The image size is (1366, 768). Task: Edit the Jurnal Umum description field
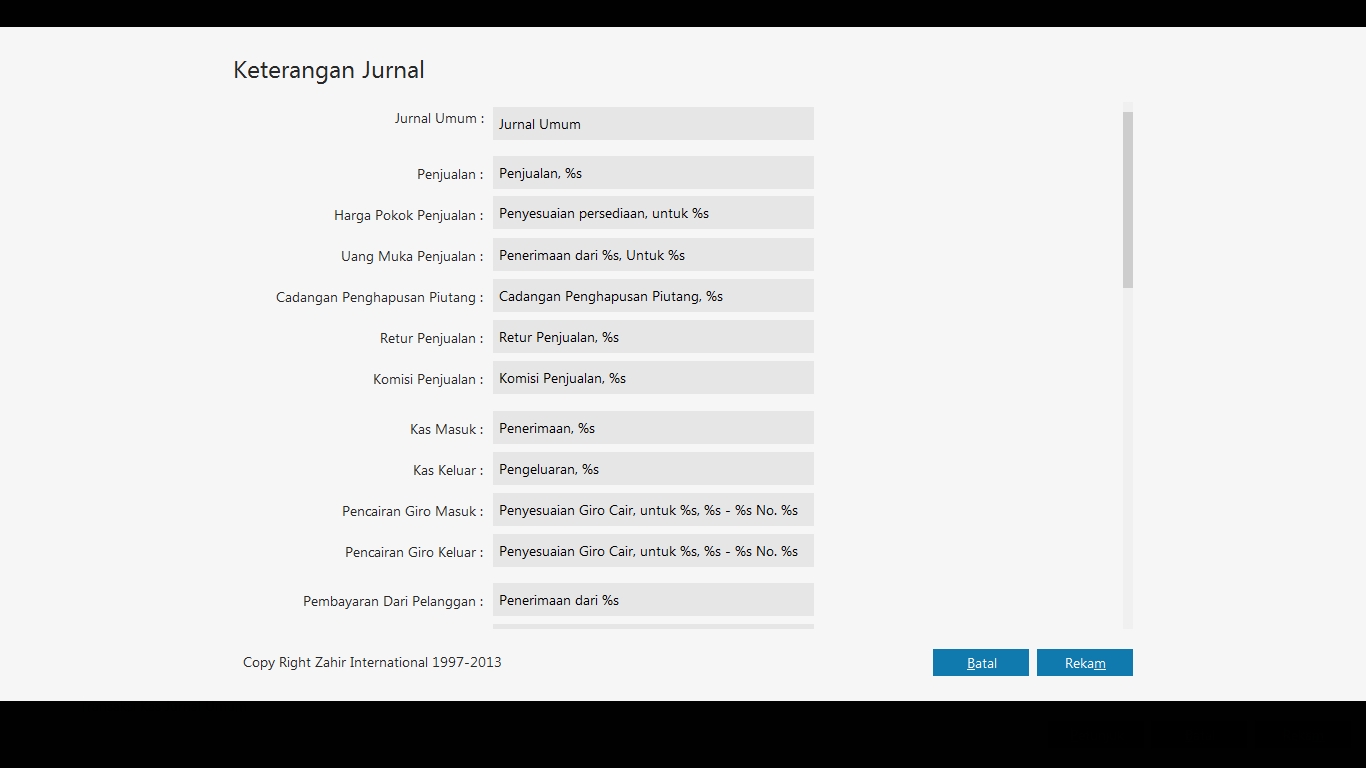653,124
